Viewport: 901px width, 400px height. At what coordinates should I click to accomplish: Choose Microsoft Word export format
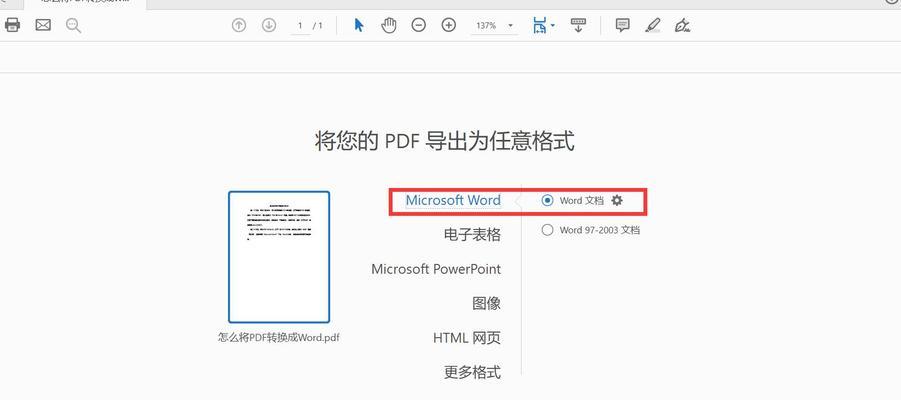click(x=453, y=201)
